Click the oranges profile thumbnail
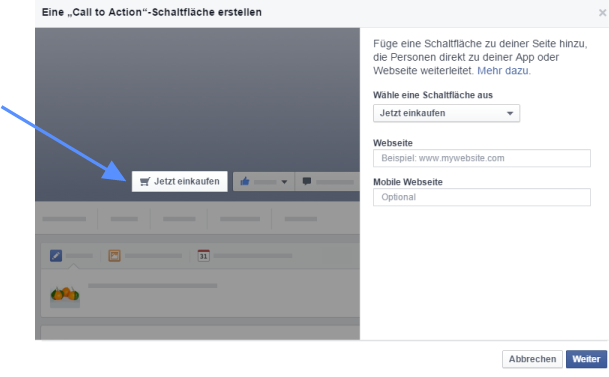The image size is (609, 377). click(x=65, y=297)
